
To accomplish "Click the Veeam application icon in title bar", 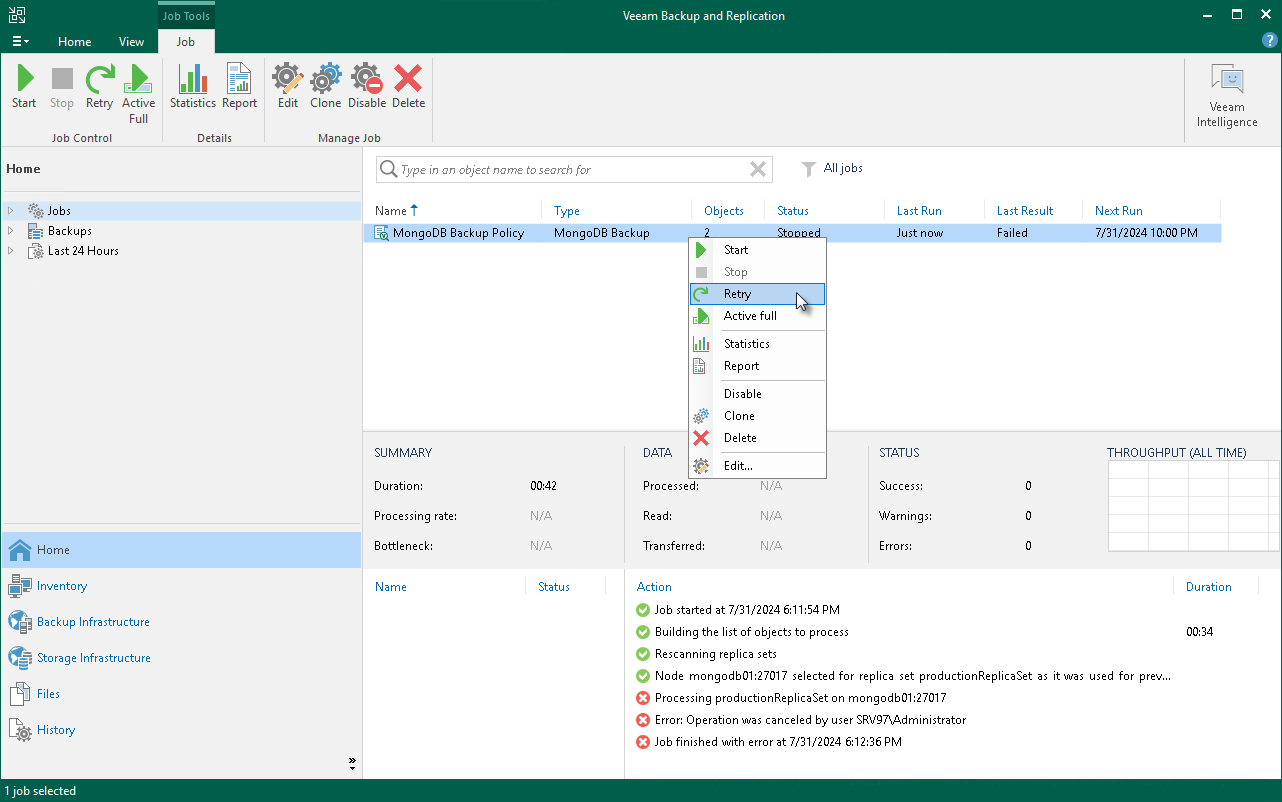I will point(16,15).
